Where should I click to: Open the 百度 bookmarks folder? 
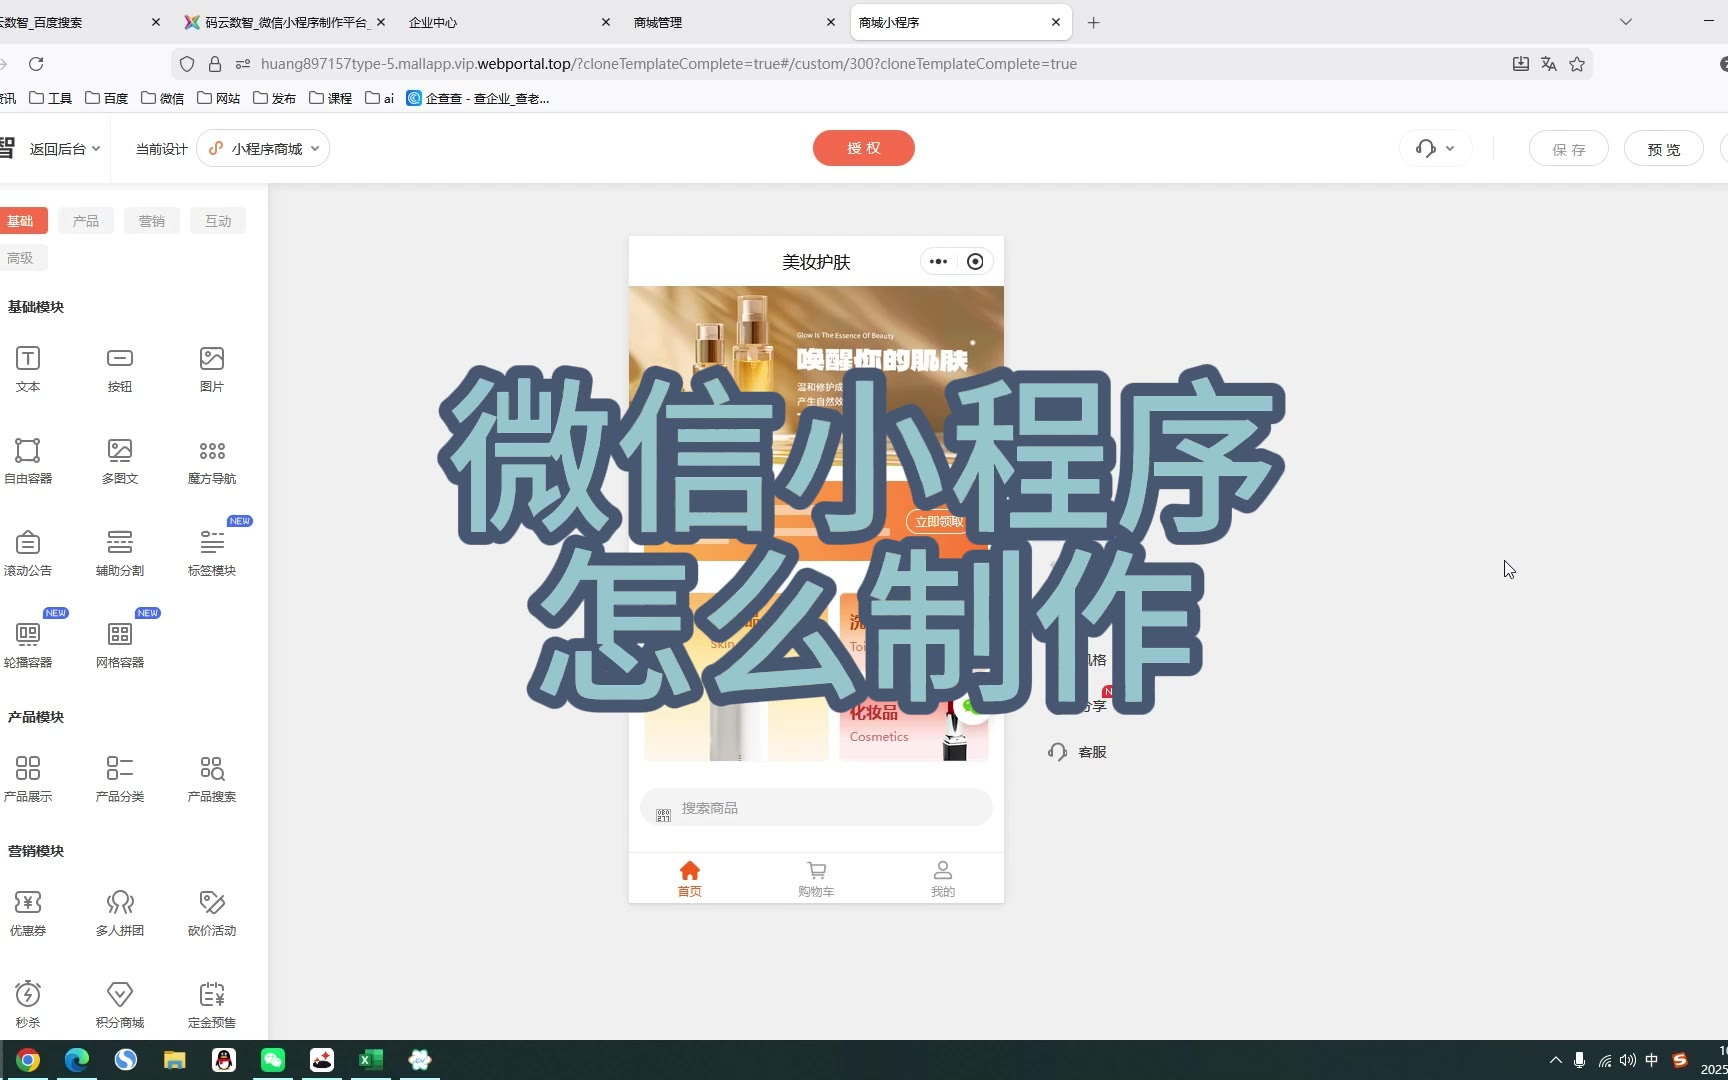107,98
